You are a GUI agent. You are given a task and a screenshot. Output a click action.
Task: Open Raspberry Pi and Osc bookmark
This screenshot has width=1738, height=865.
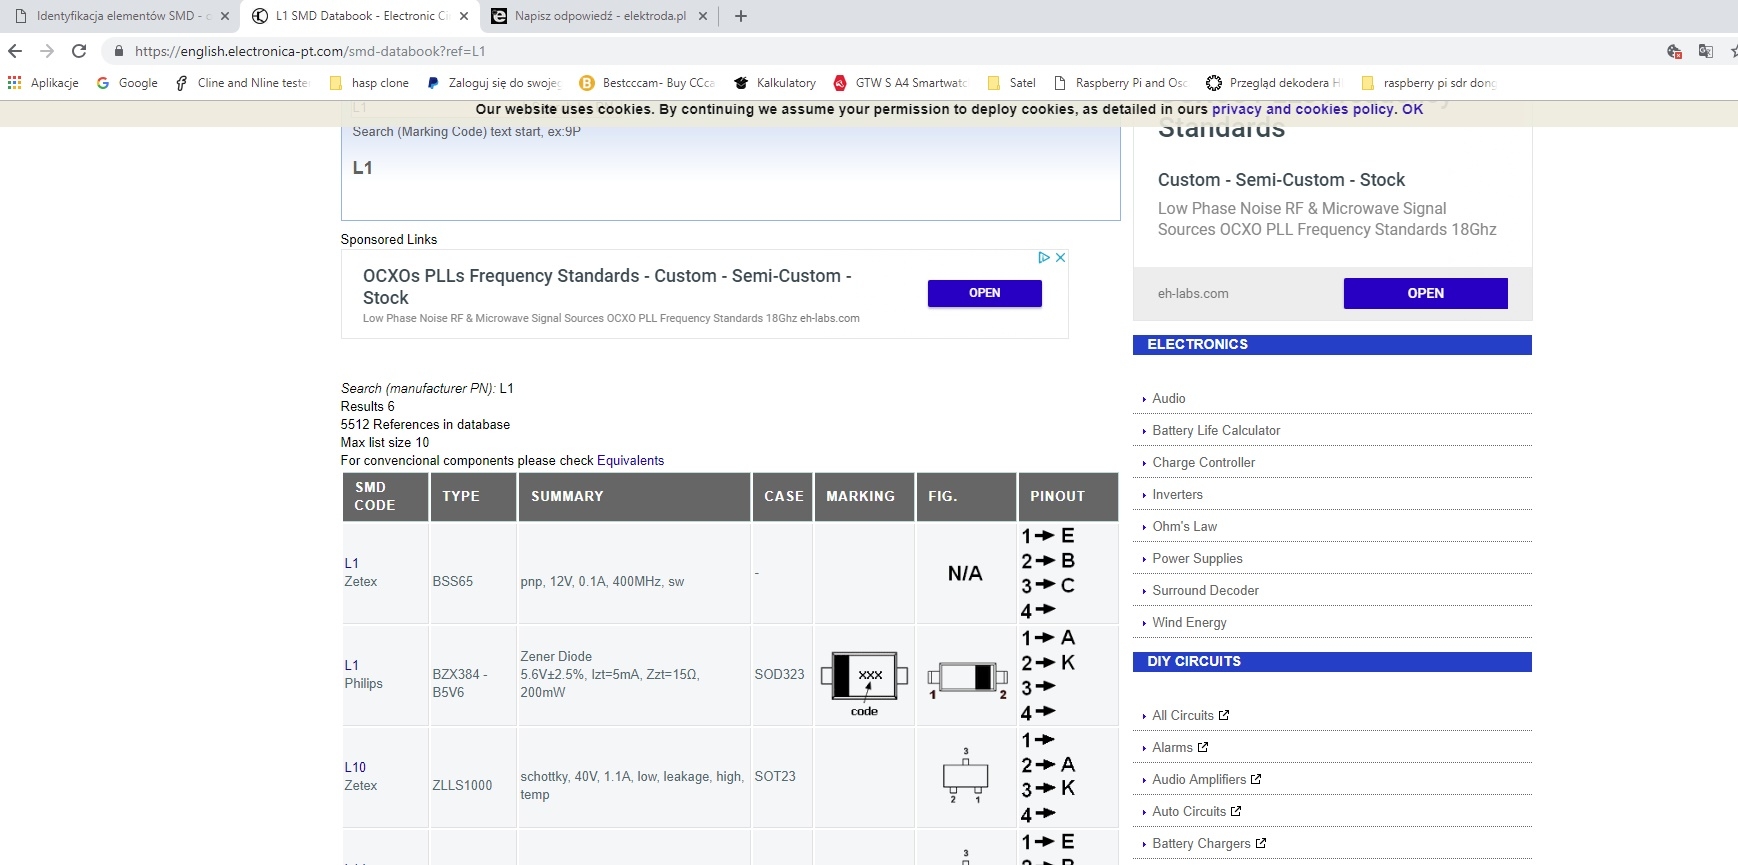(1120, 83)
